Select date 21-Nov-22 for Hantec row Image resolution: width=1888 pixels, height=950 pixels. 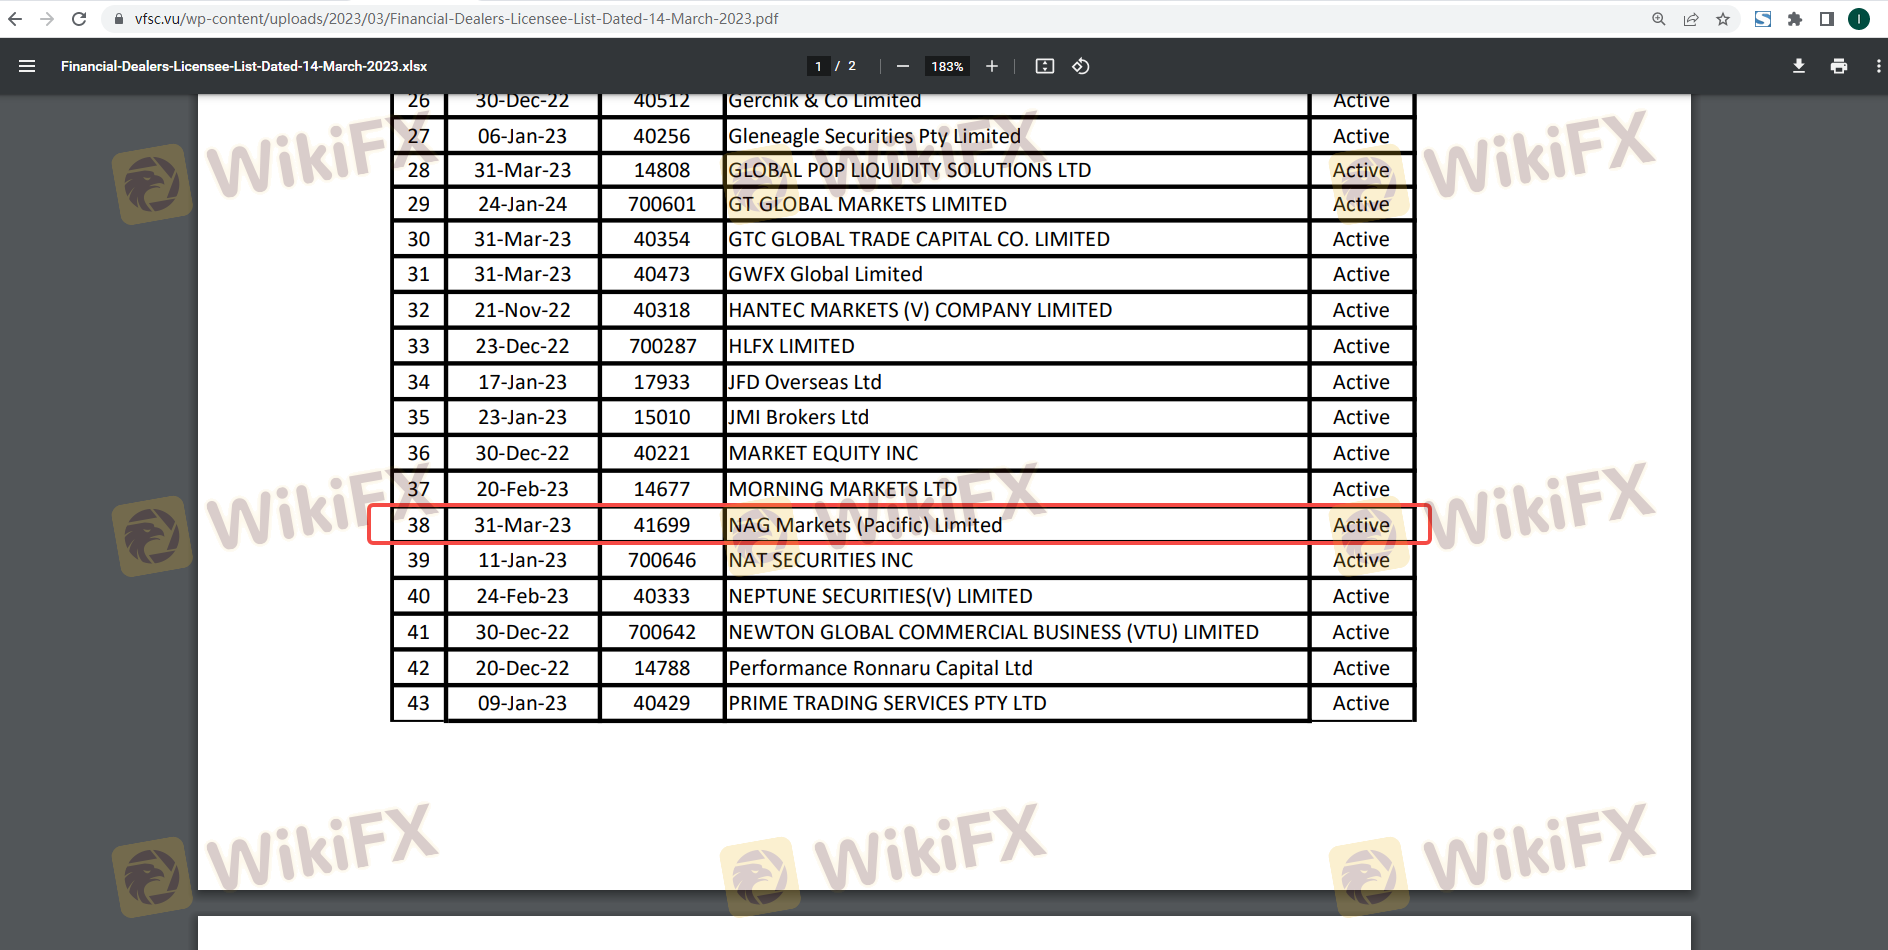coord(522,310)
